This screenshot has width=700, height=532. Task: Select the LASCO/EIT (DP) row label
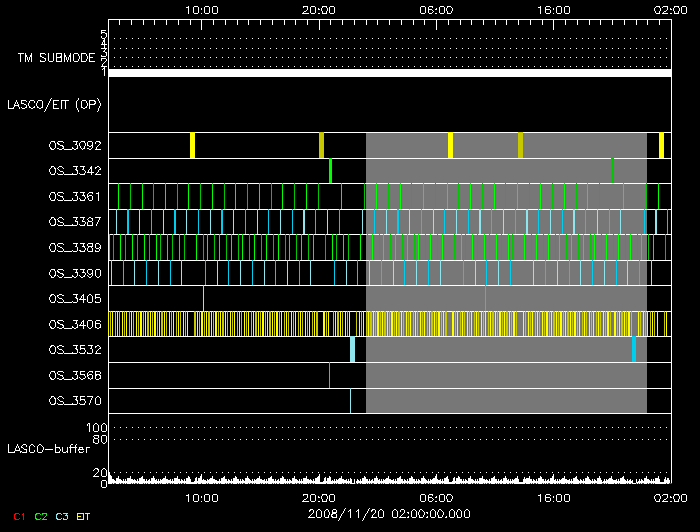[x=54, y=104]
